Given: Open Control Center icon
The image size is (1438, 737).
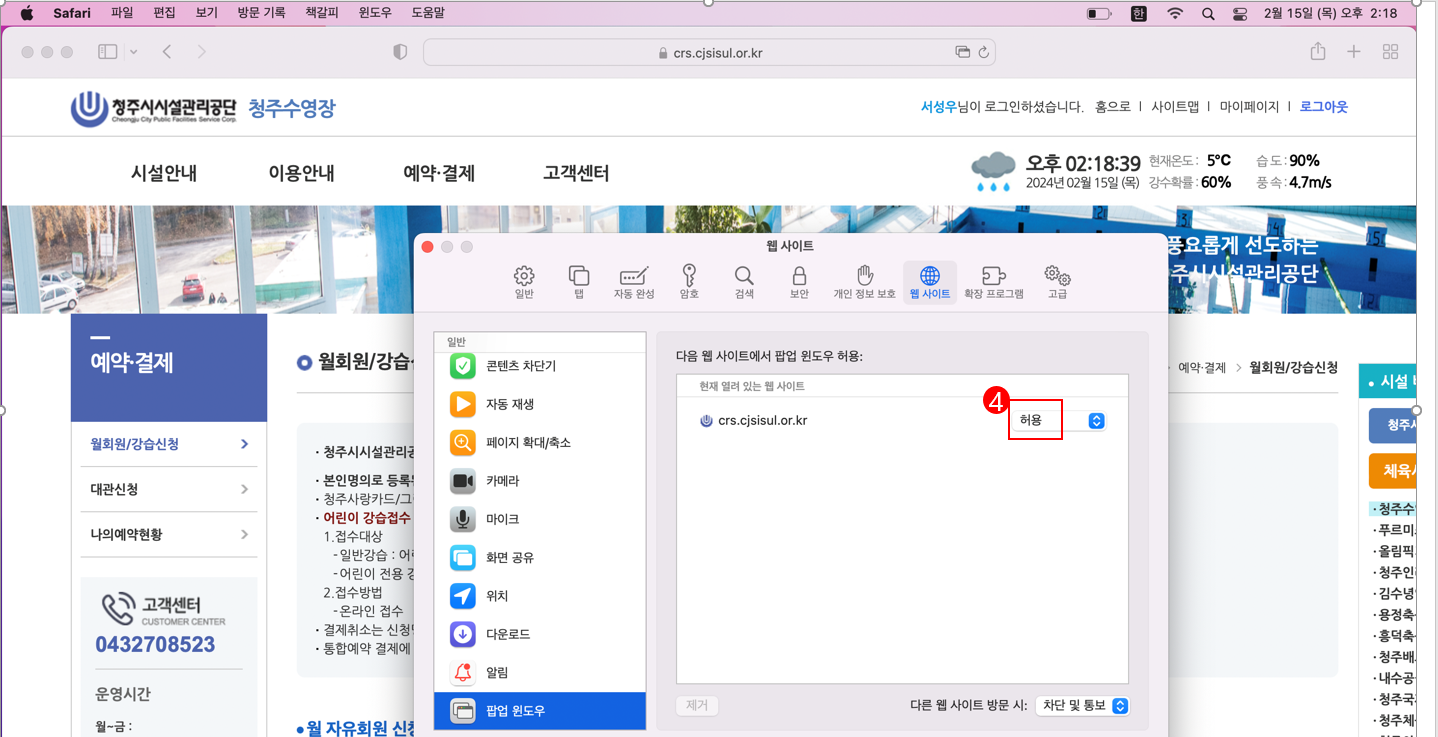Looking at the screenshot, I should coord(1240,14).
